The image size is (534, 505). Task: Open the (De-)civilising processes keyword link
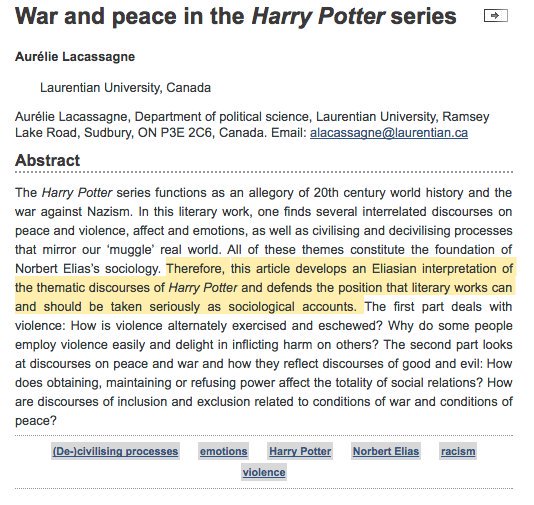(115, 451)
